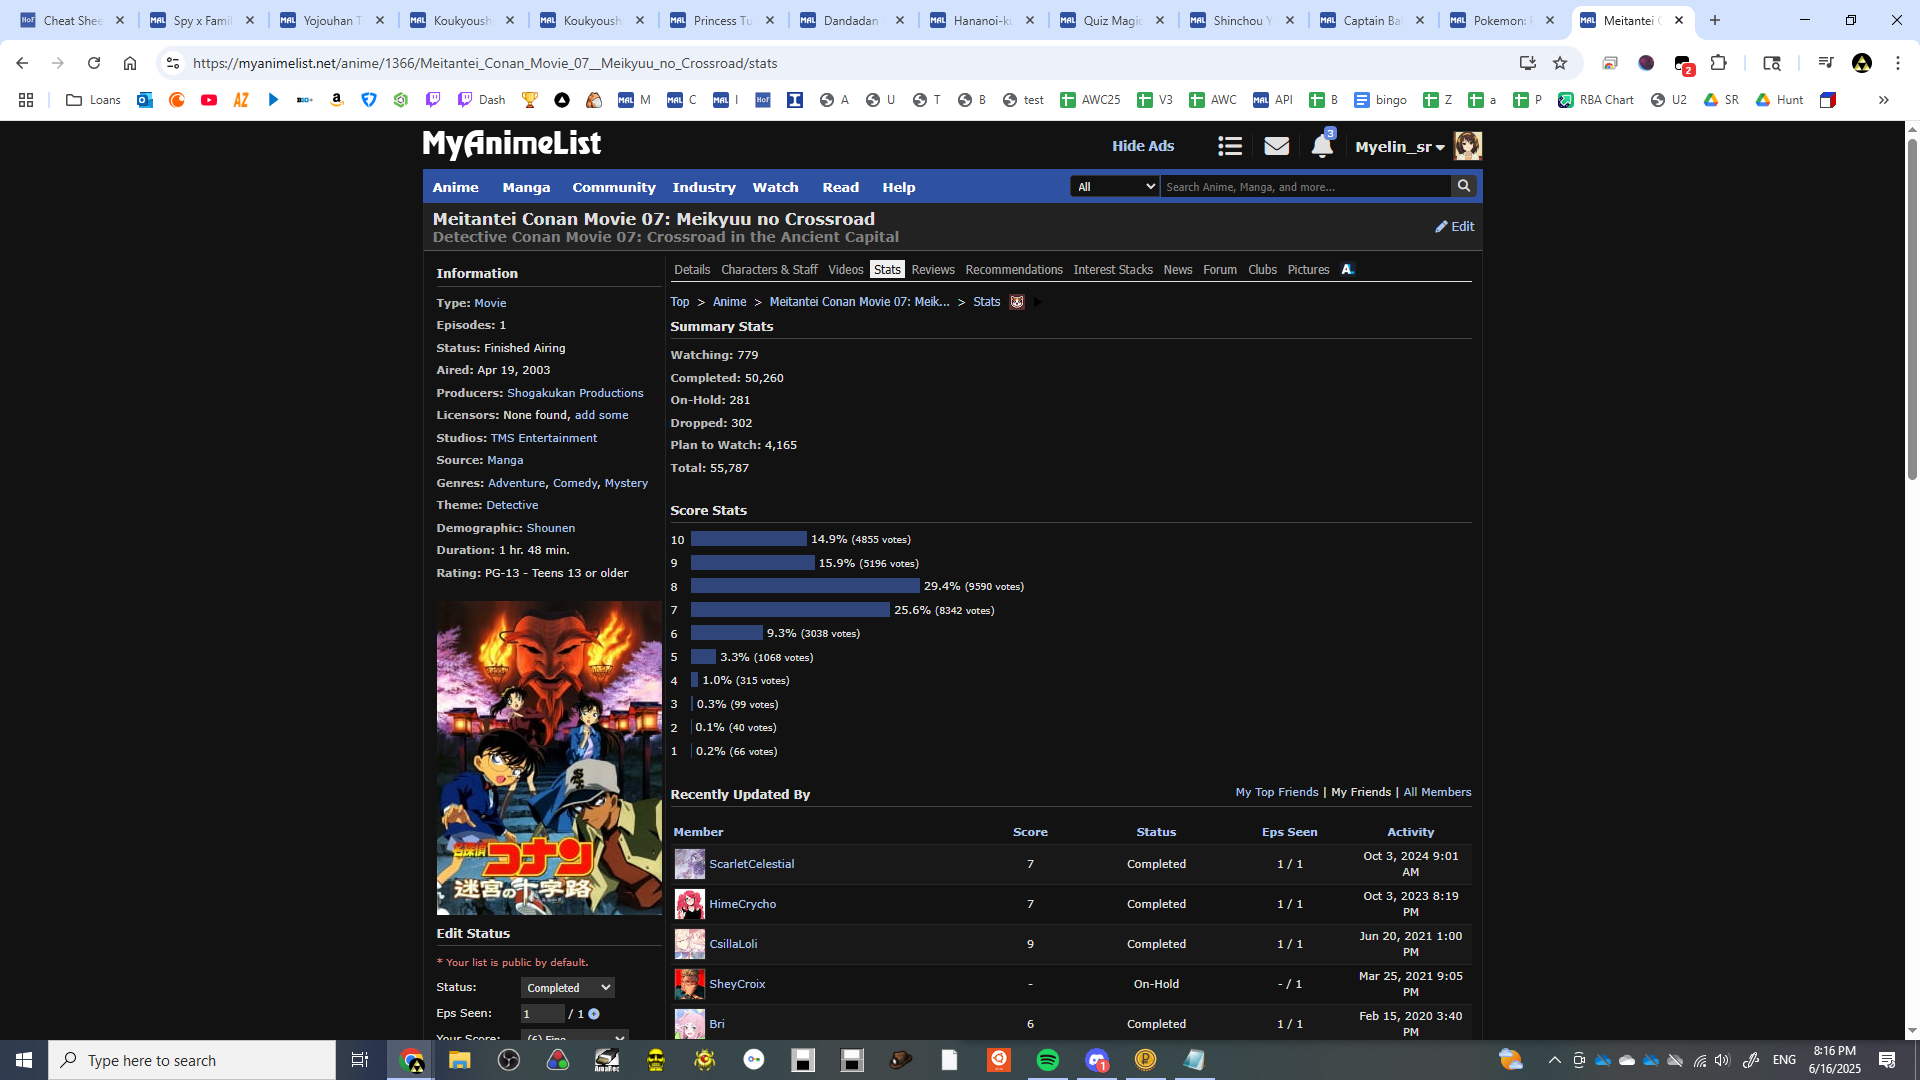Click the TMS Entertainment studio link
Image resolution: width=1920 pixels, height=1080 pixels.
pyautogui.click(x=543, y=438)
